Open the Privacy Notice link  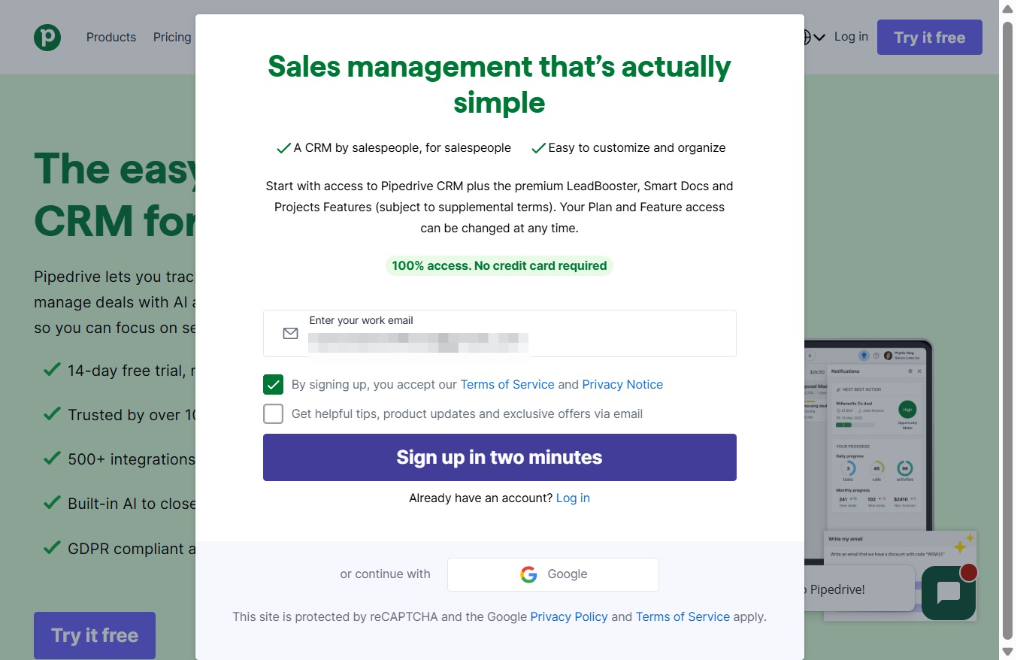tap(622, 385)
